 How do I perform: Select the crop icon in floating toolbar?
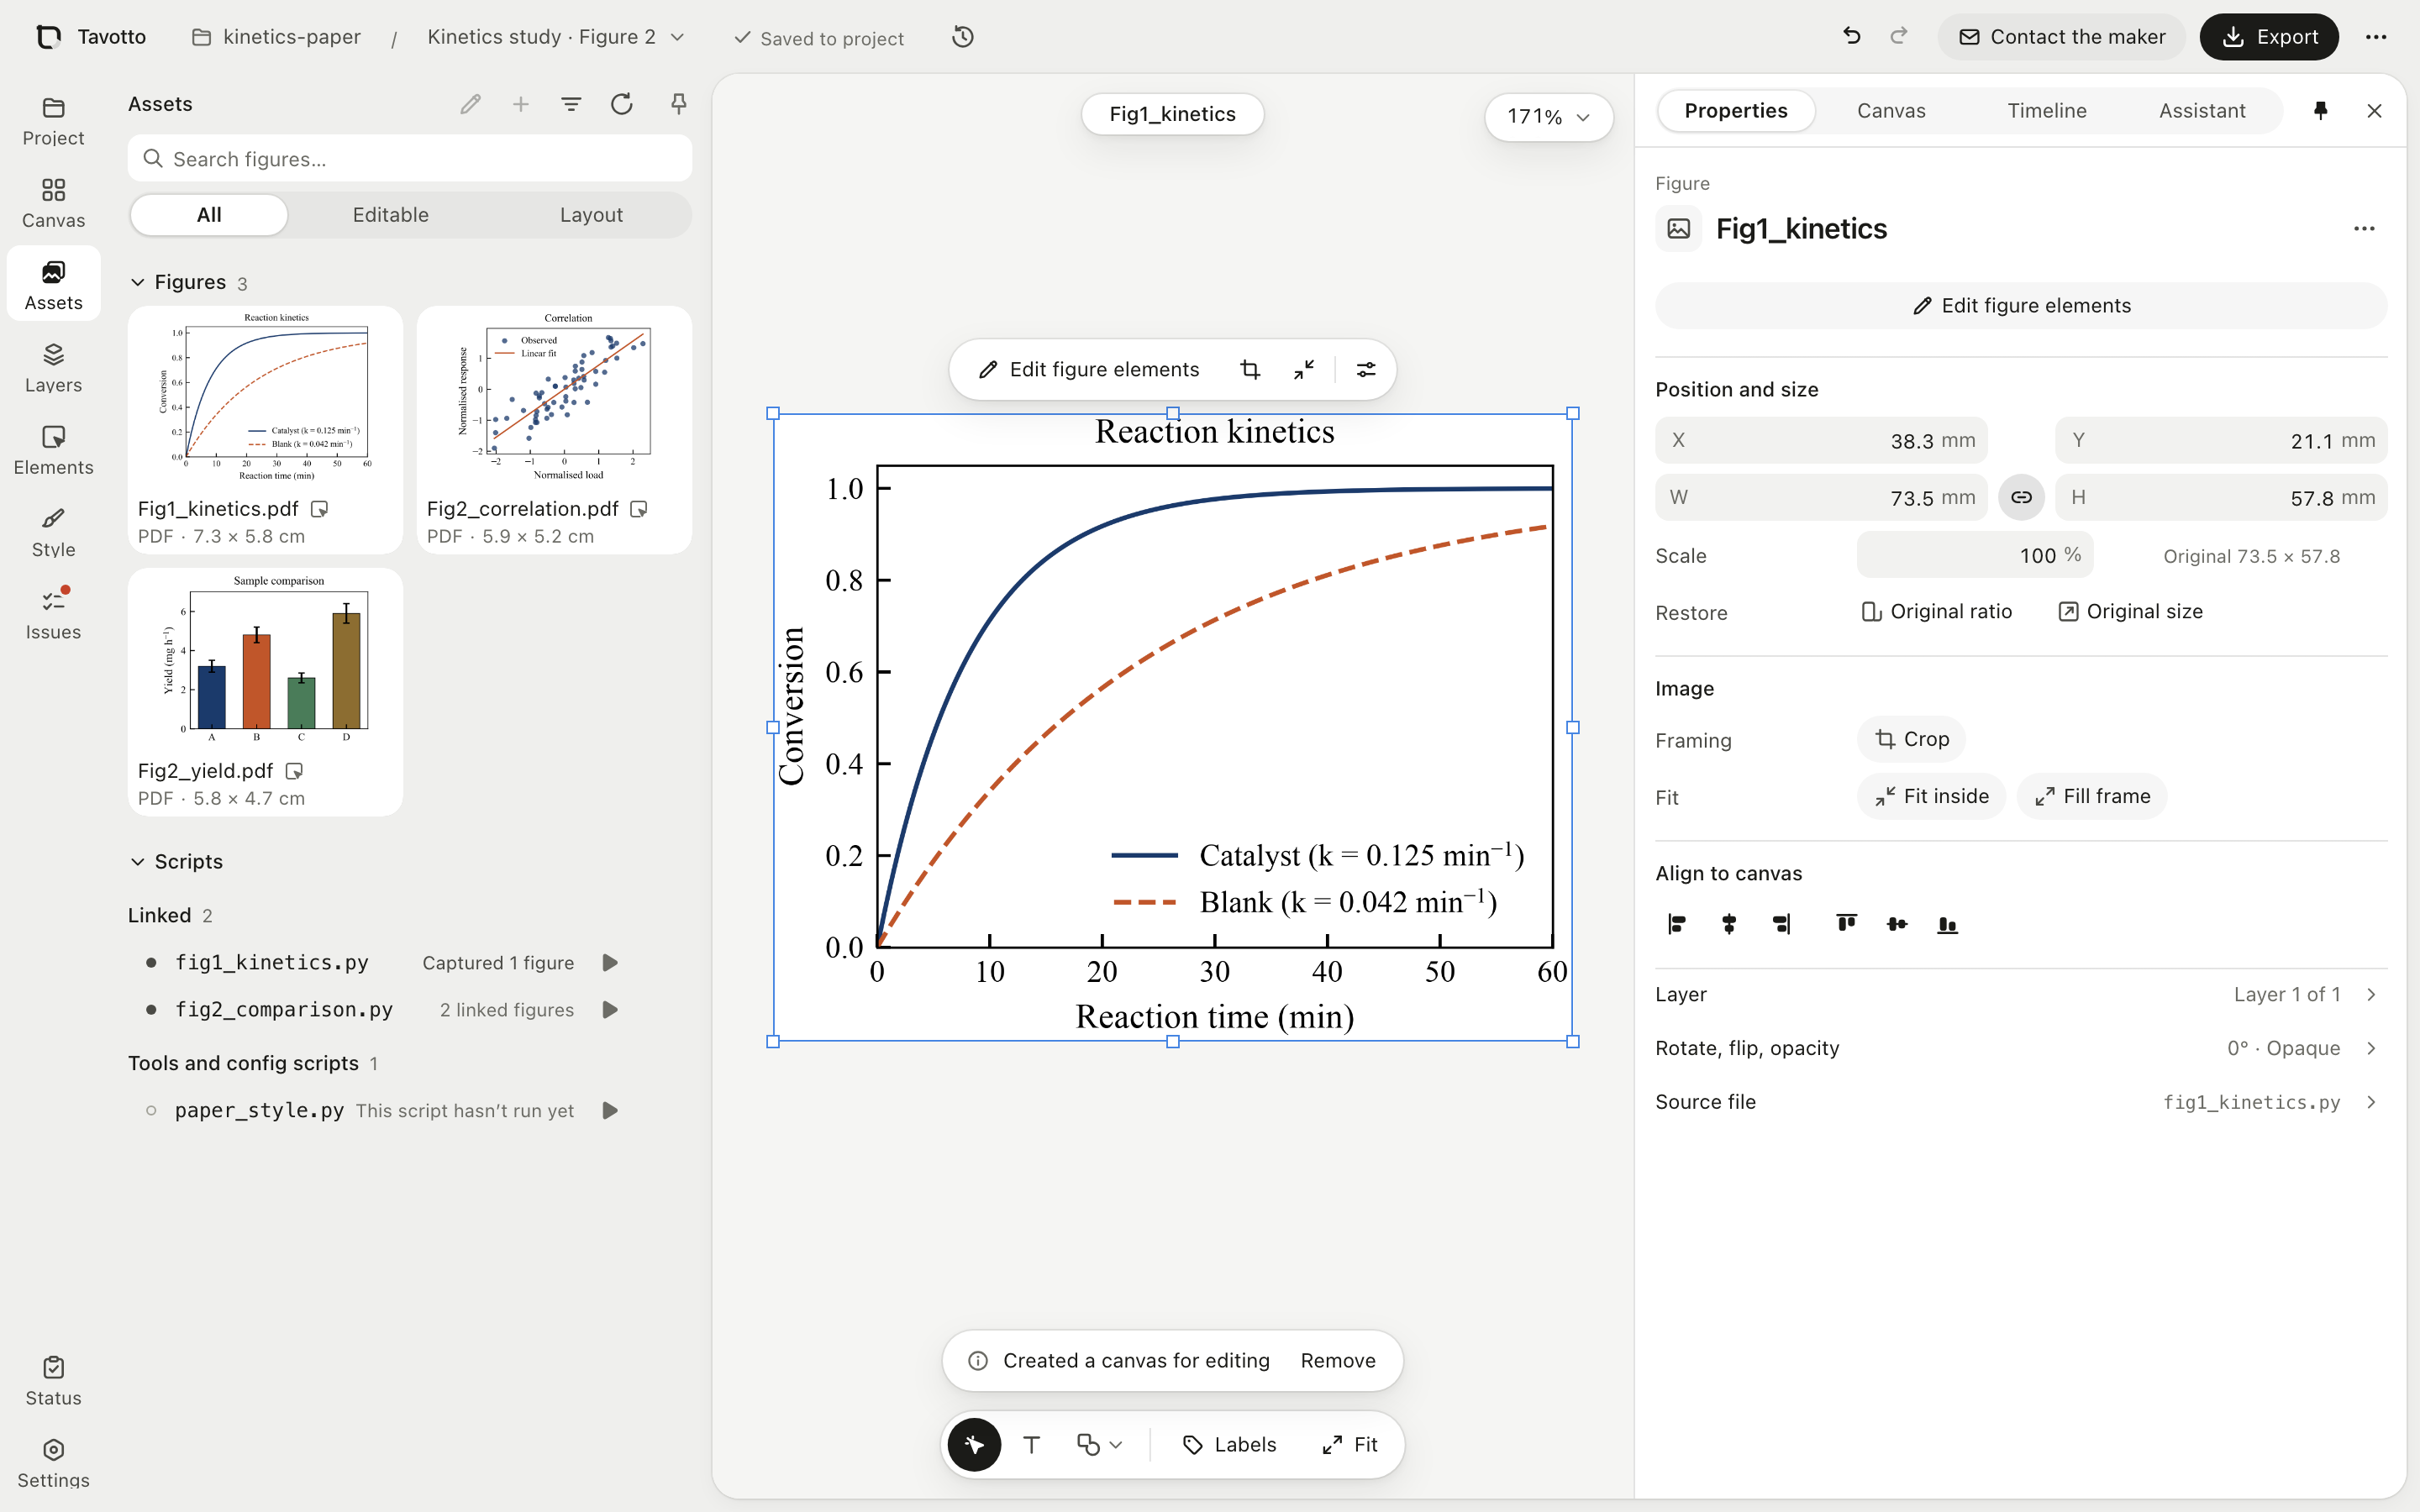(1250, 370)
